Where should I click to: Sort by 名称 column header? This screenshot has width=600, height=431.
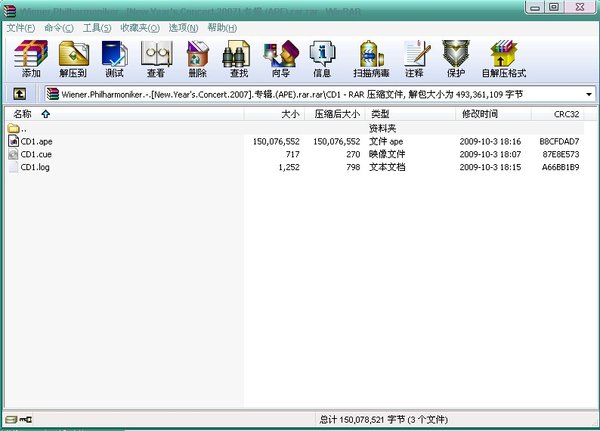point(124,114)
